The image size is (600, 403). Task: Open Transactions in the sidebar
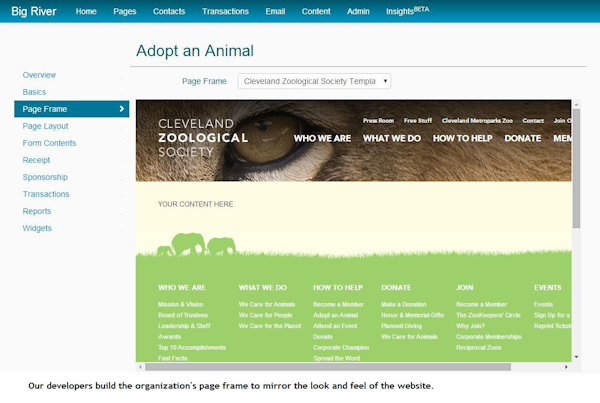46,194
